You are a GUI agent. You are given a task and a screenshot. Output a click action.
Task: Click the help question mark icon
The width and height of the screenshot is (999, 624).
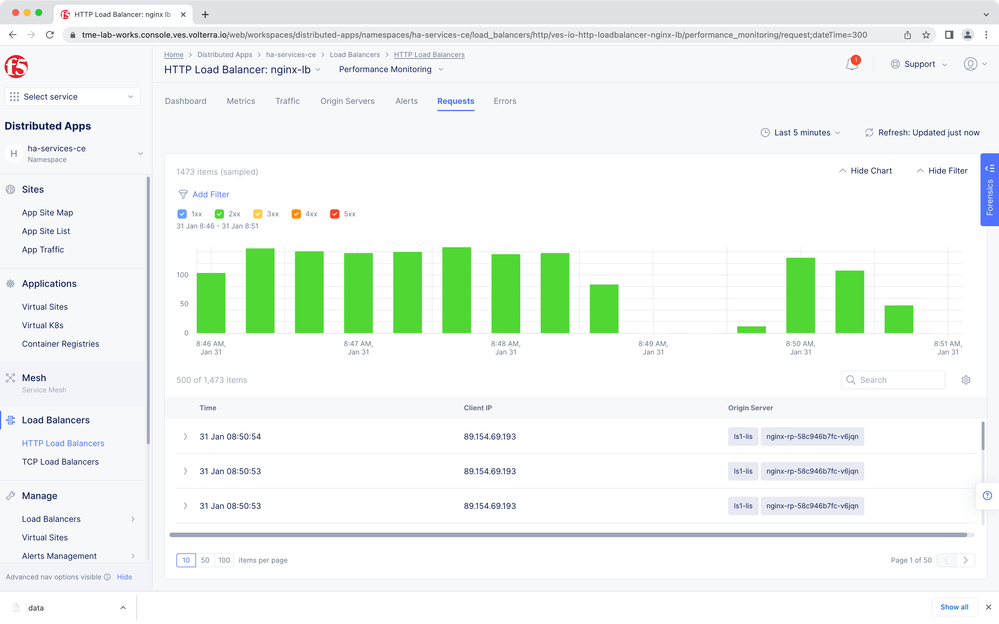[x=987, y=496]
